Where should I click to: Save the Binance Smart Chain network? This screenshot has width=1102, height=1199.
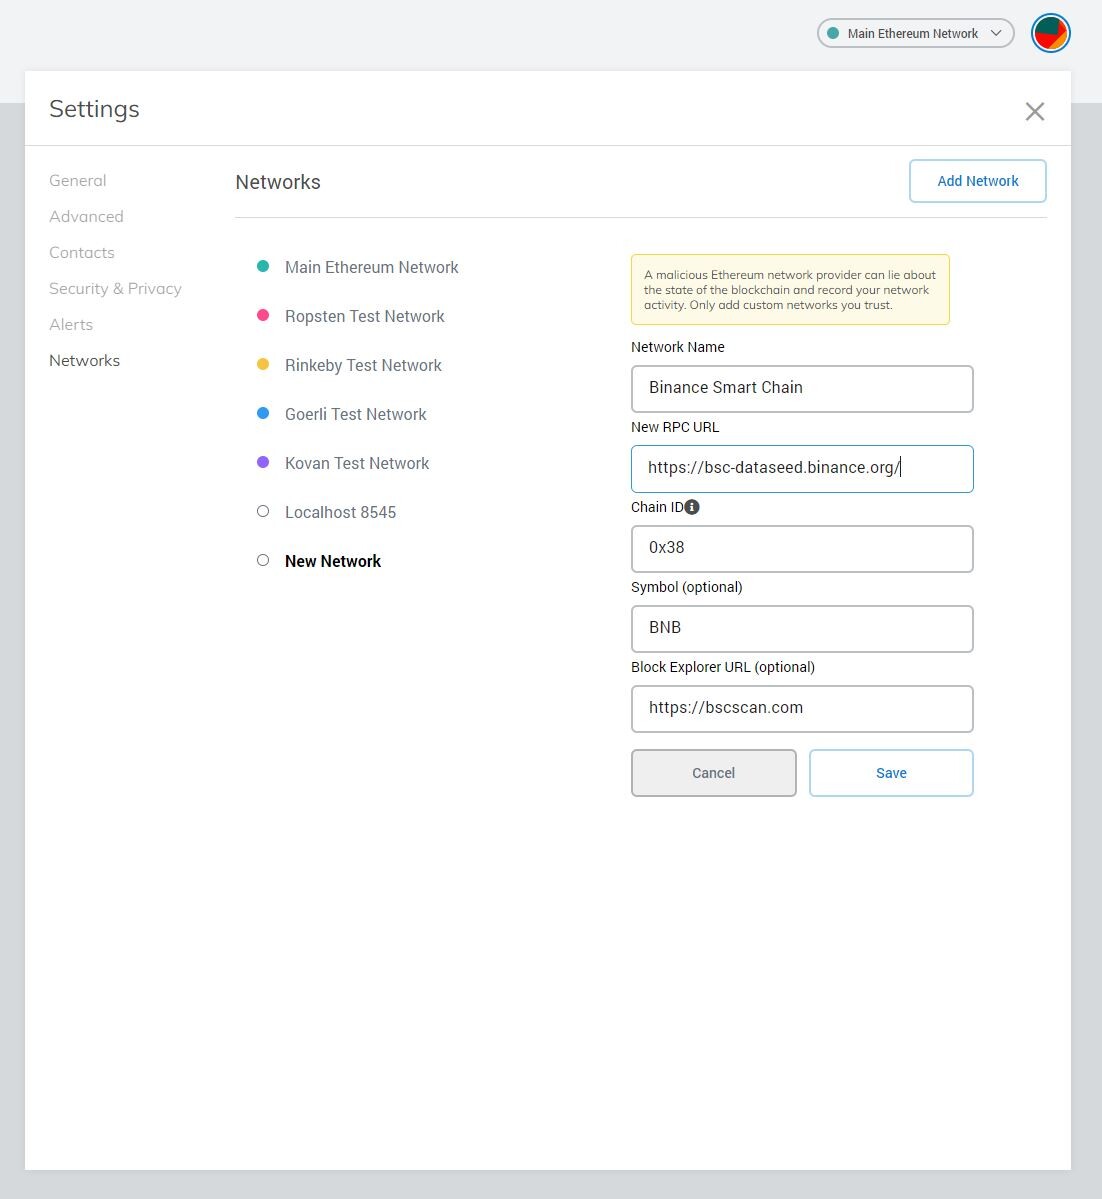click(x=891, y=773)
